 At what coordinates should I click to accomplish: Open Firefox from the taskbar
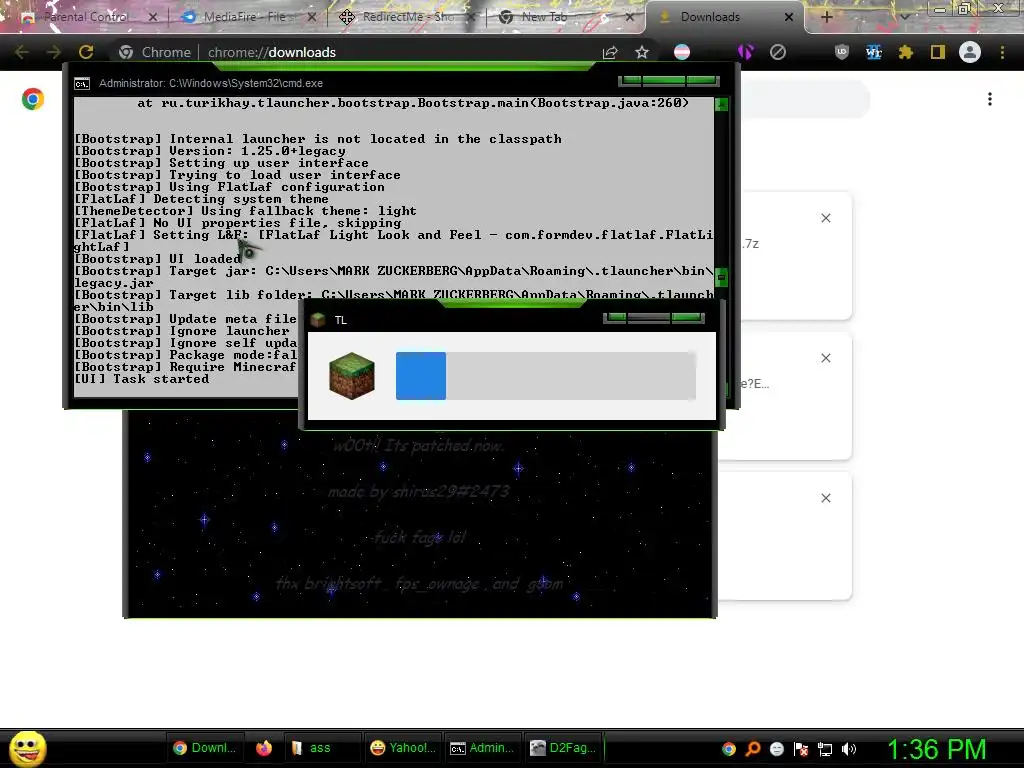[264, 748]
